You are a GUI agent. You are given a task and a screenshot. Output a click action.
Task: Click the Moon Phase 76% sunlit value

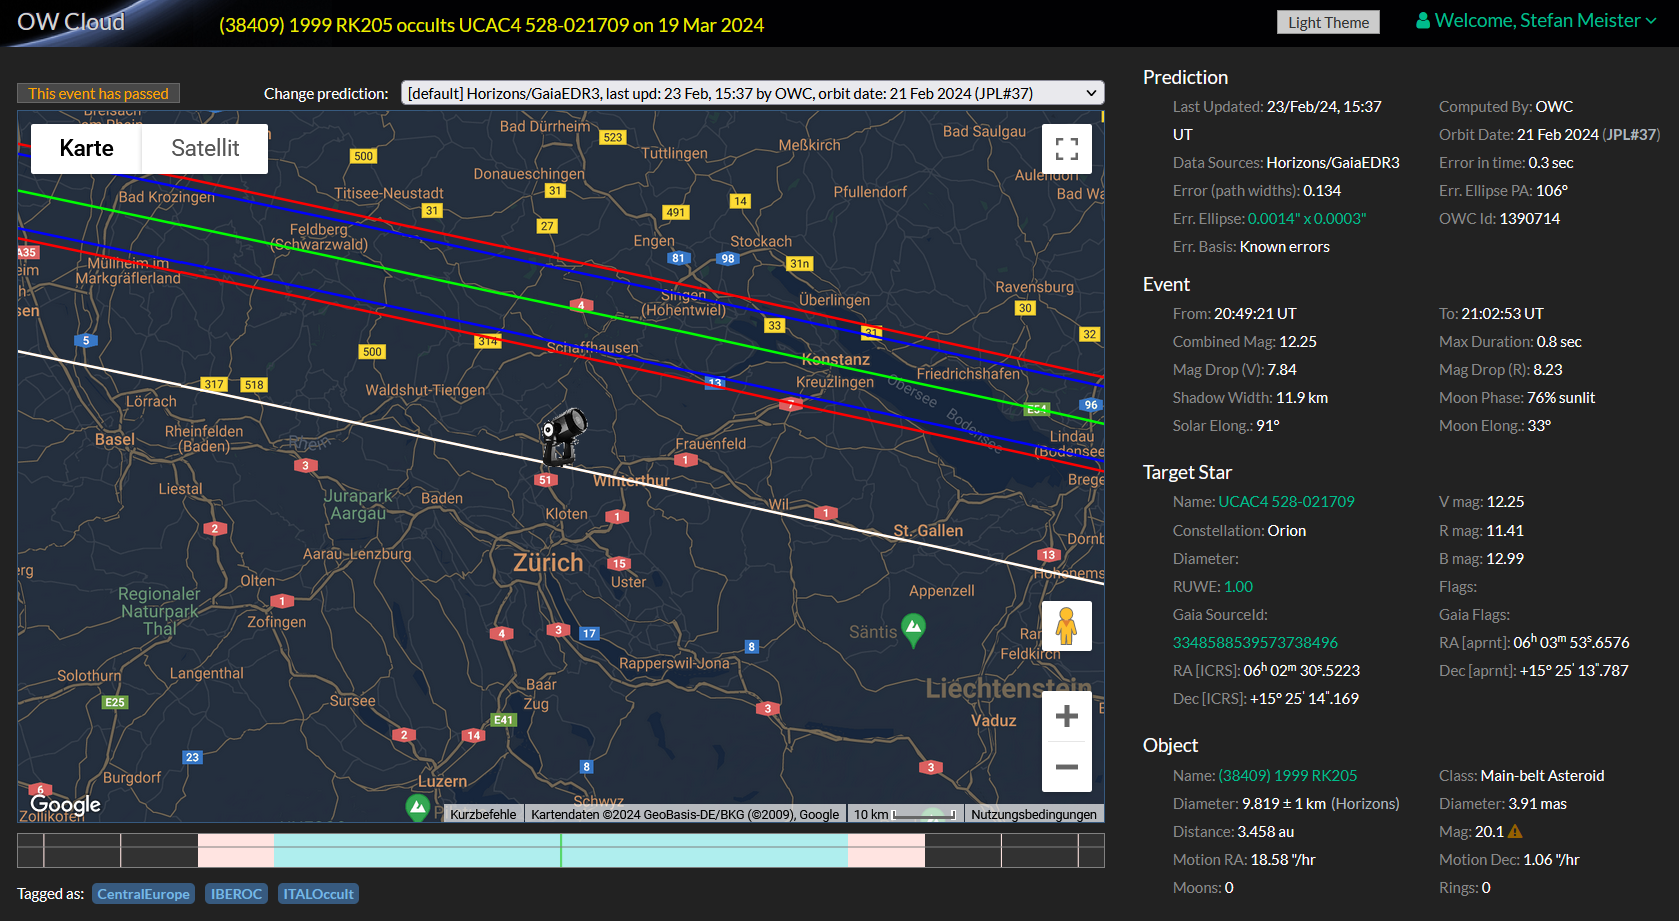[x=1561, y=398]
